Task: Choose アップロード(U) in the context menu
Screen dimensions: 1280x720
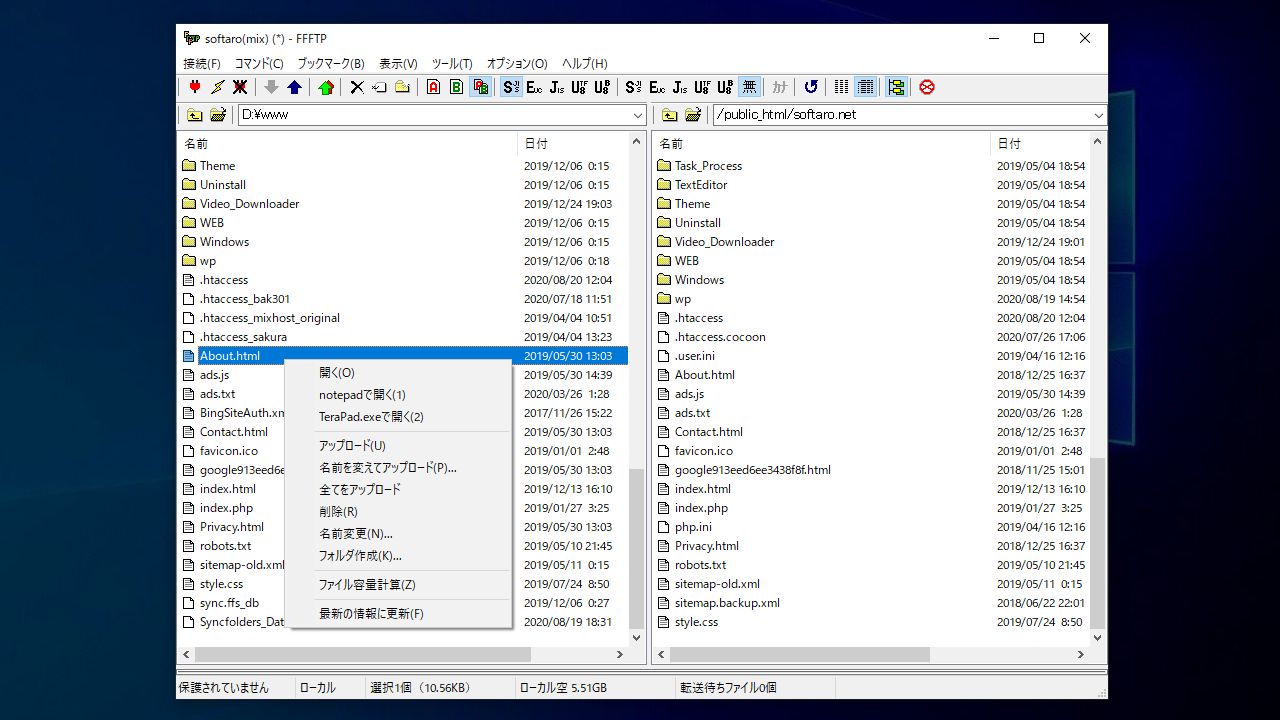Action: 398,446
